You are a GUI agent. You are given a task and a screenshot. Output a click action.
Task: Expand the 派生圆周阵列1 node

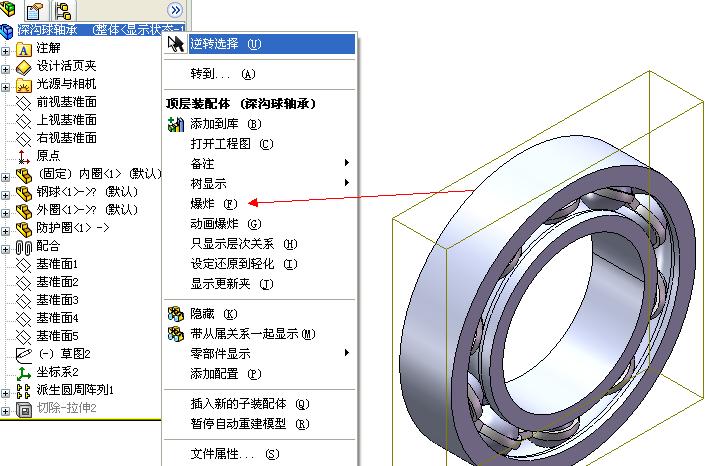click(5, 393)
